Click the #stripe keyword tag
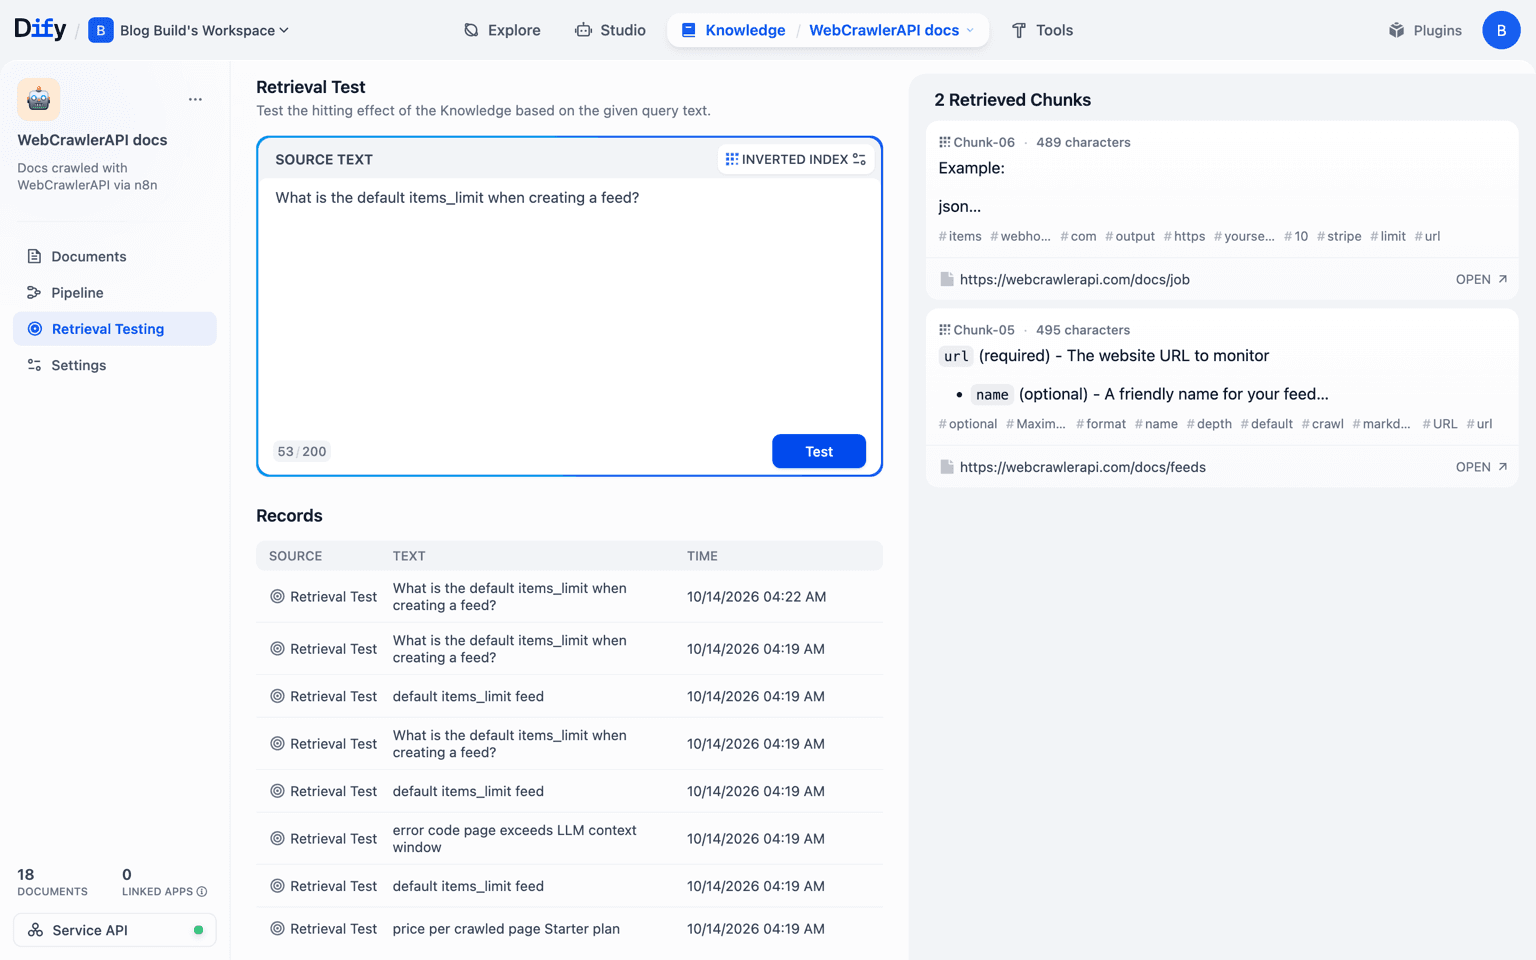This screenshot has height=960, width=1536. click(1339, 236)
